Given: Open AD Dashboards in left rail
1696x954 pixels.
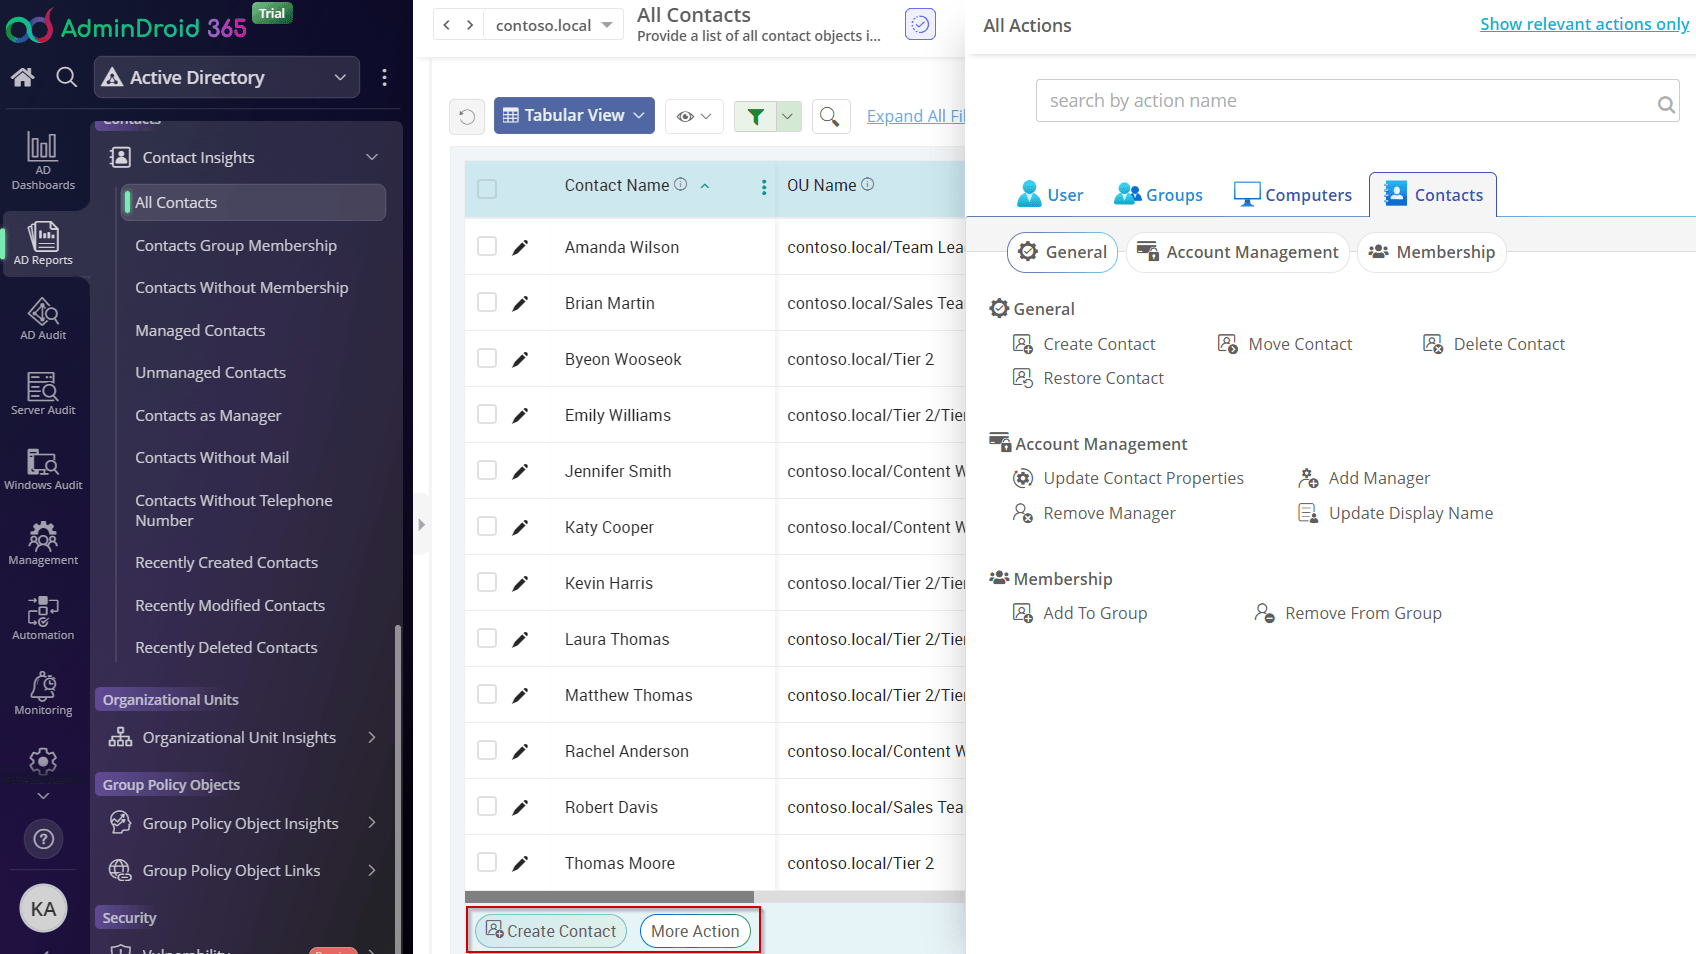Looking at the screenshot, I should (x=43, y=160).
